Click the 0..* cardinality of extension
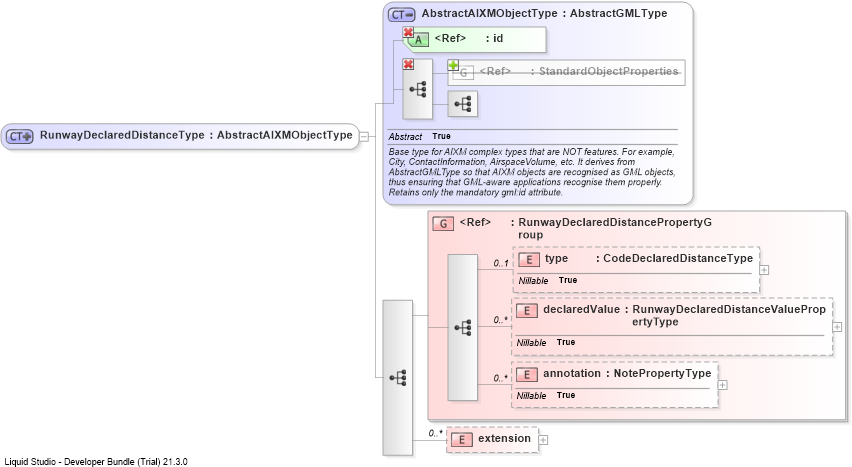Viewport: 852px width, 467px height. [x=435, y=434]
